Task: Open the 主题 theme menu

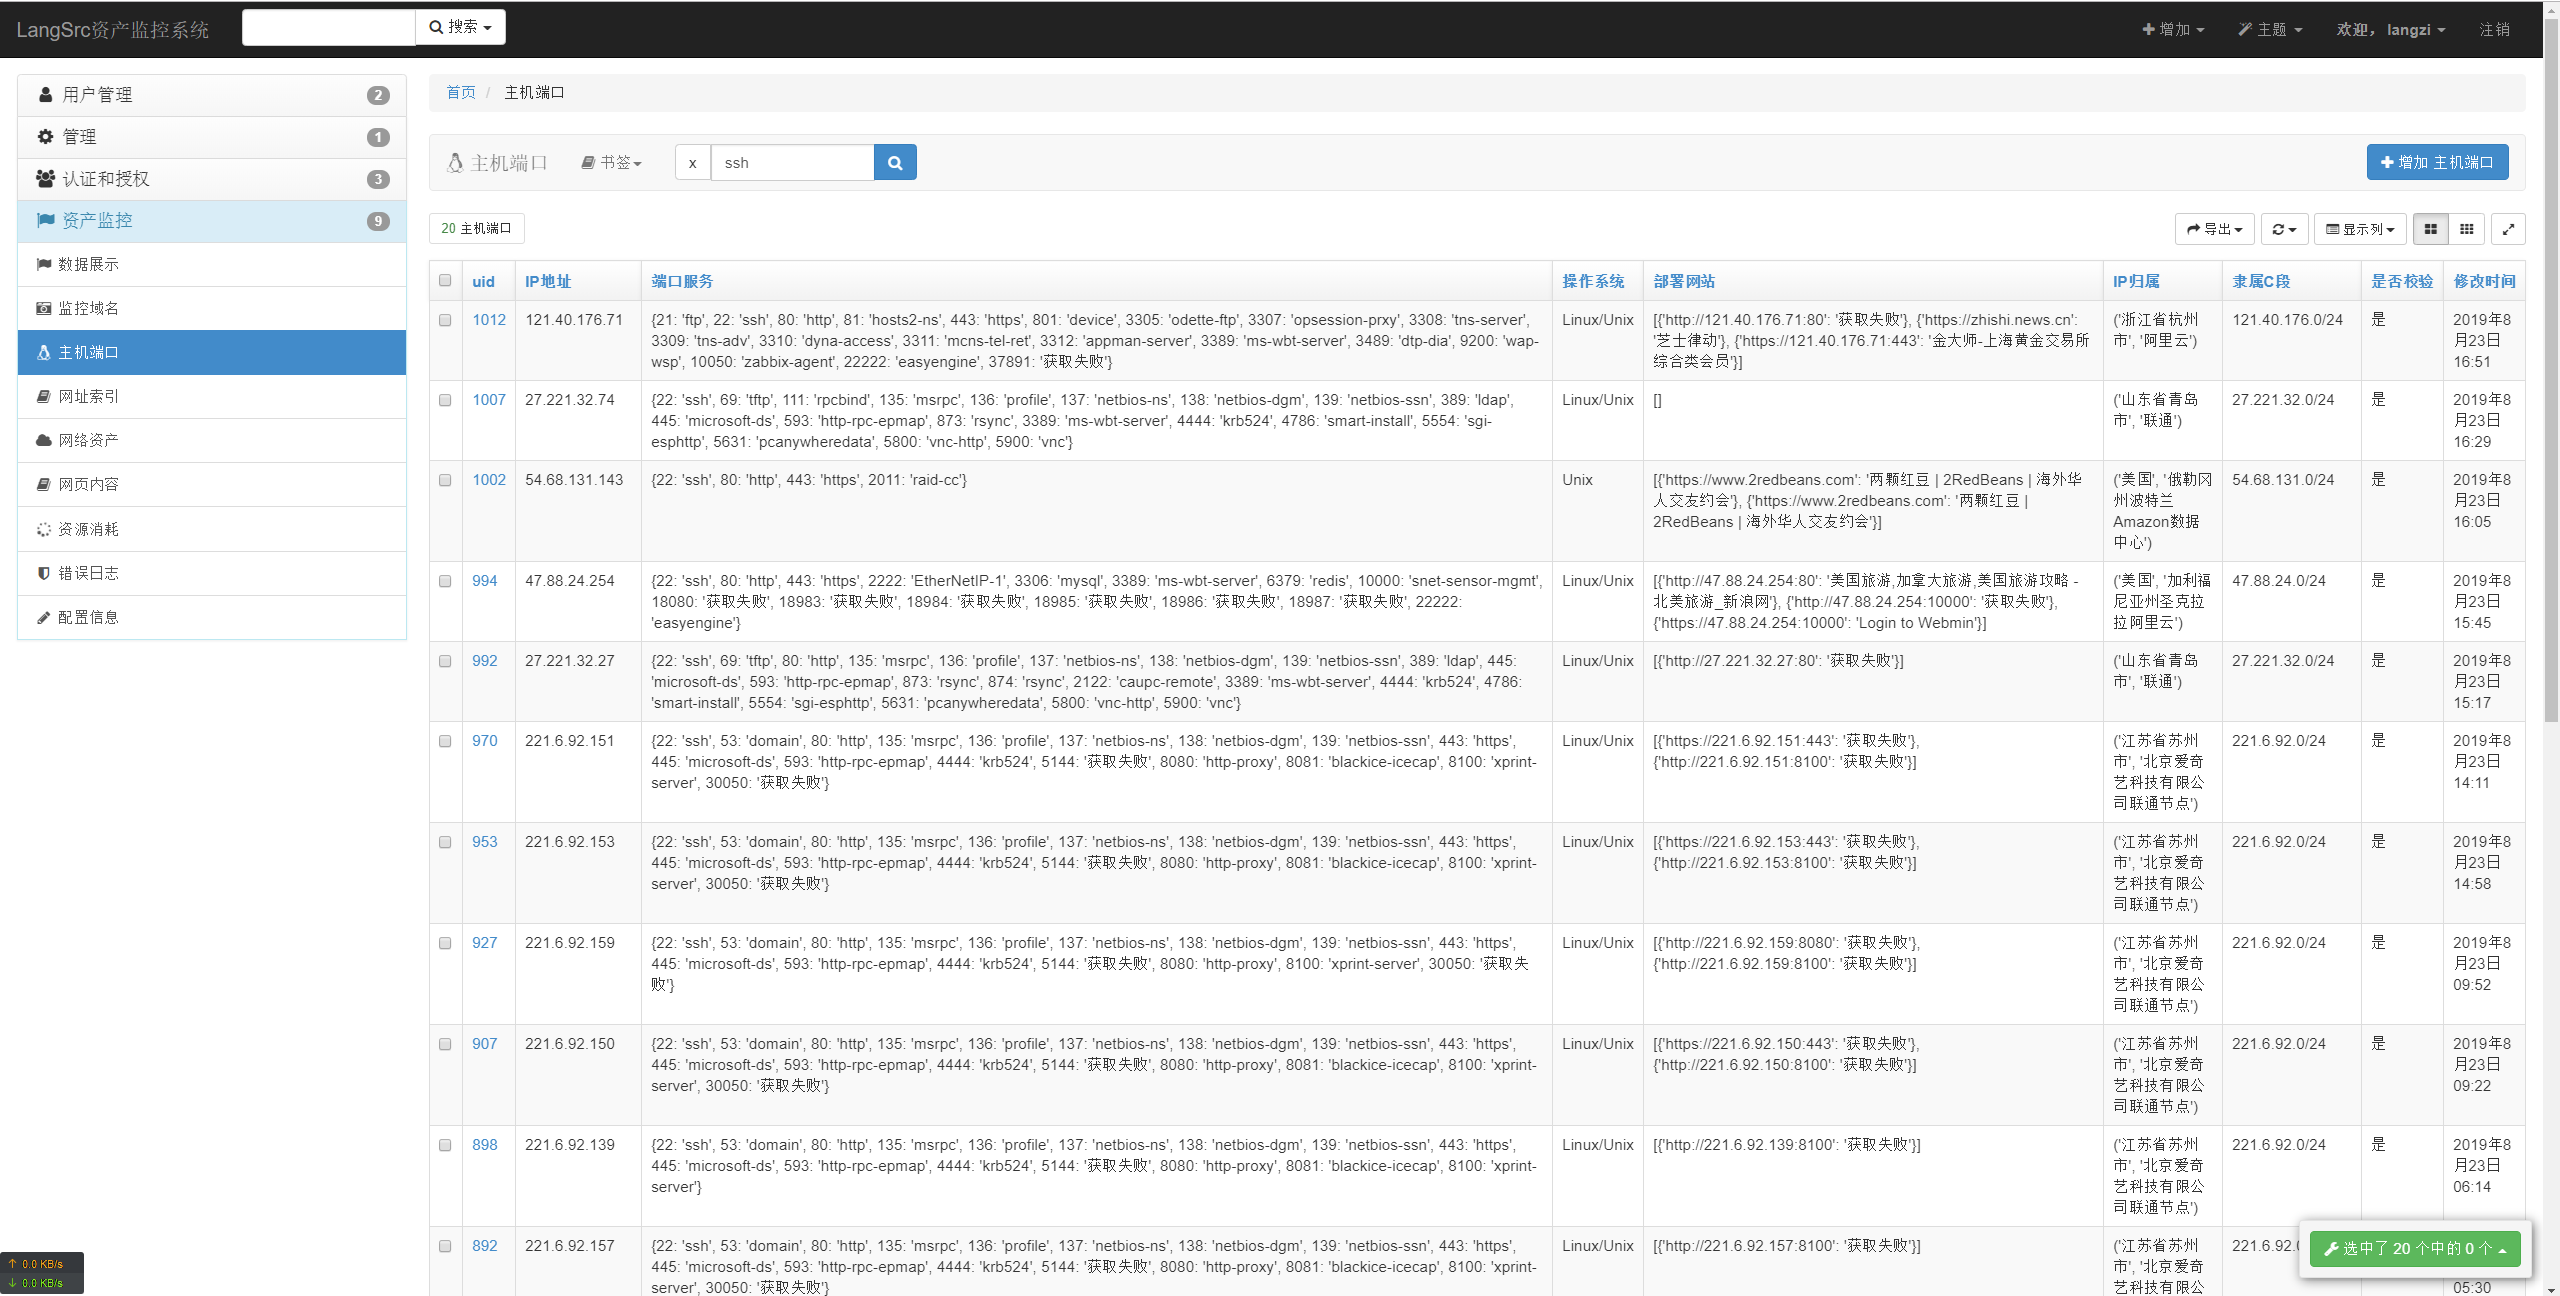Action: pos(2270,30)
